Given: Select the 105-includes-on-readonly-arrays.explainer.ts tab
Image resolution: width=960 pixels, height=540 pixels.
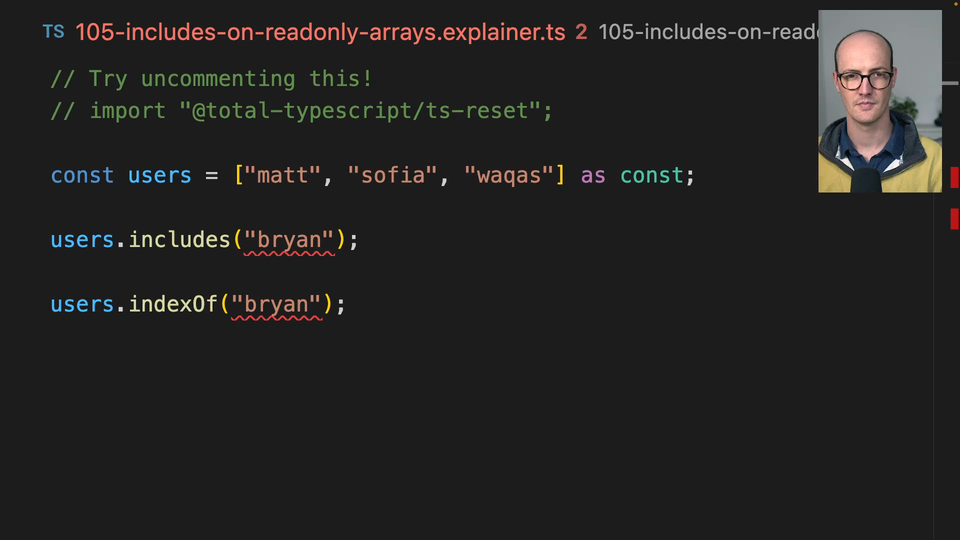Looking at the screenshot, I should pos(320,32).
